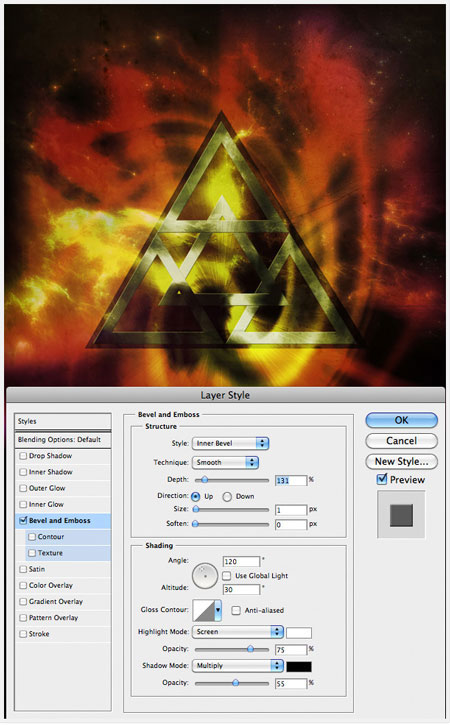450x725 pixels.
Task: Tick the Inner Glow checkbox
Action: coord(23,504)
